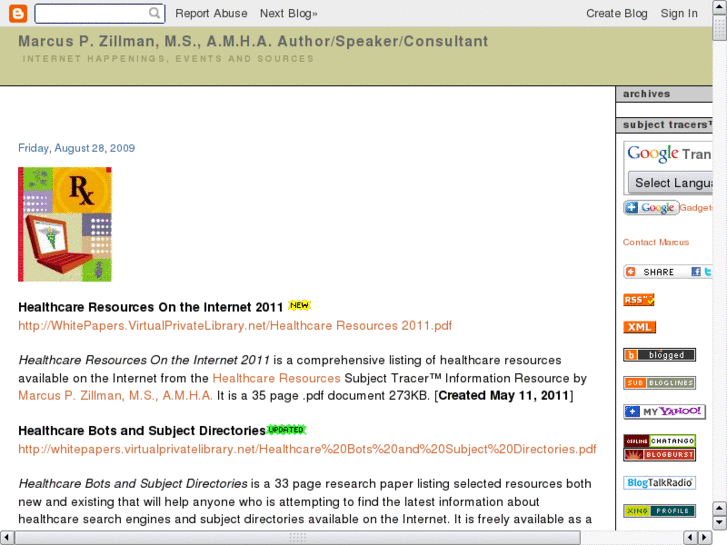
Task: Click the green UPDATED badge icon
Action: 287,430
